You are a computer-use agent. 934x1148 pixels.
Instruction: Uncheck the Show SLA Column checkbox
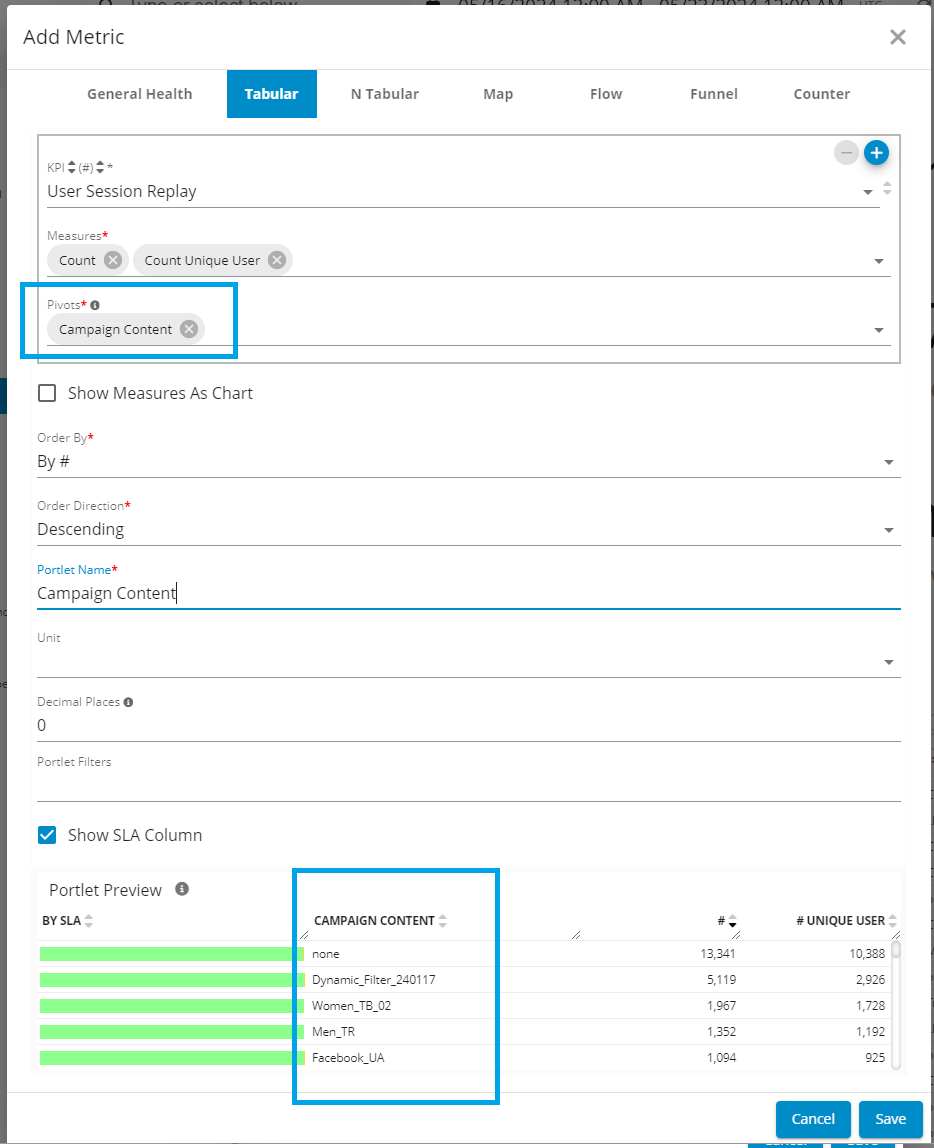pos(47,835)
